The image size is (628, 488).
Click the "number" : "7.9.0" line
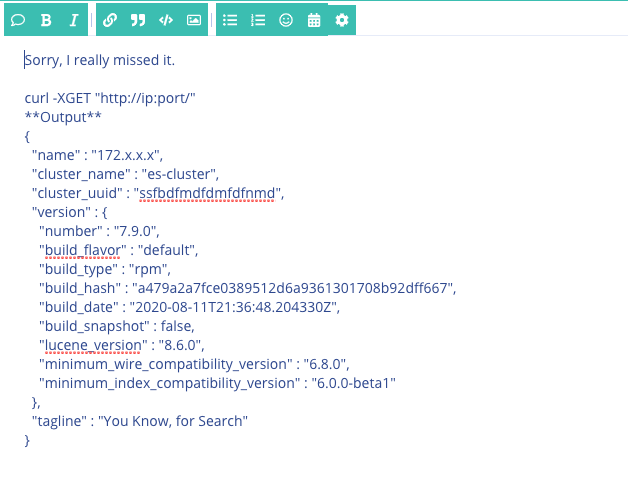pyautogui.click(x=99, y=231)
